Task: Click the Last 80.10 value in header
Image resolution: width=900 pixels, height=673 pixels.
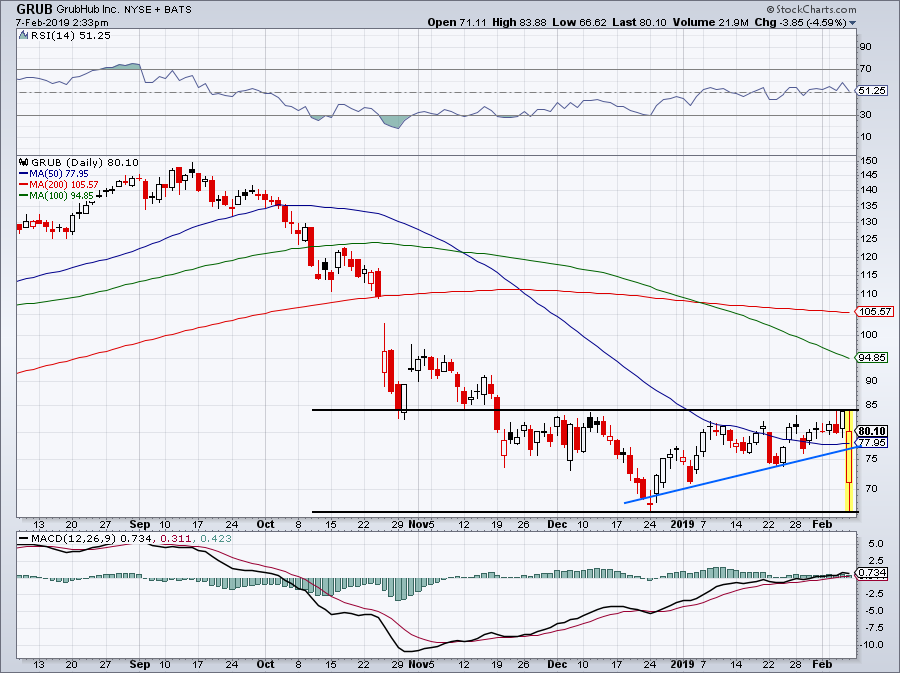Action: coord(639,22)
